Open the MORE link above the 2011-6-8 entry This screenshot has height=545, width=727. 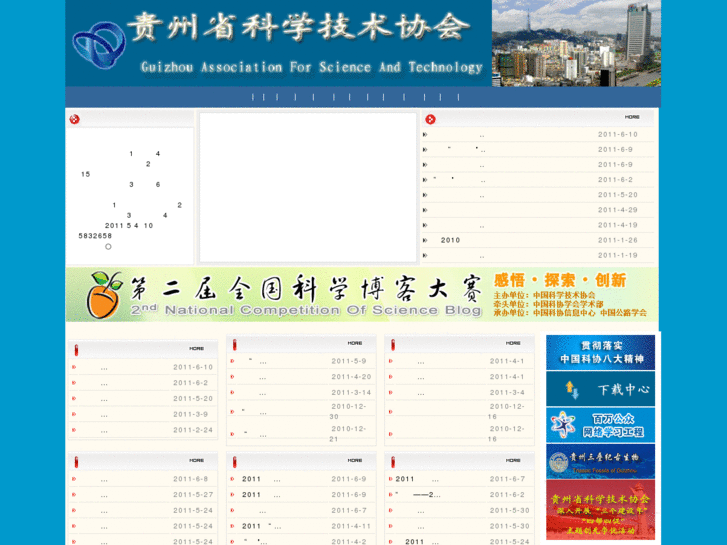197,461
